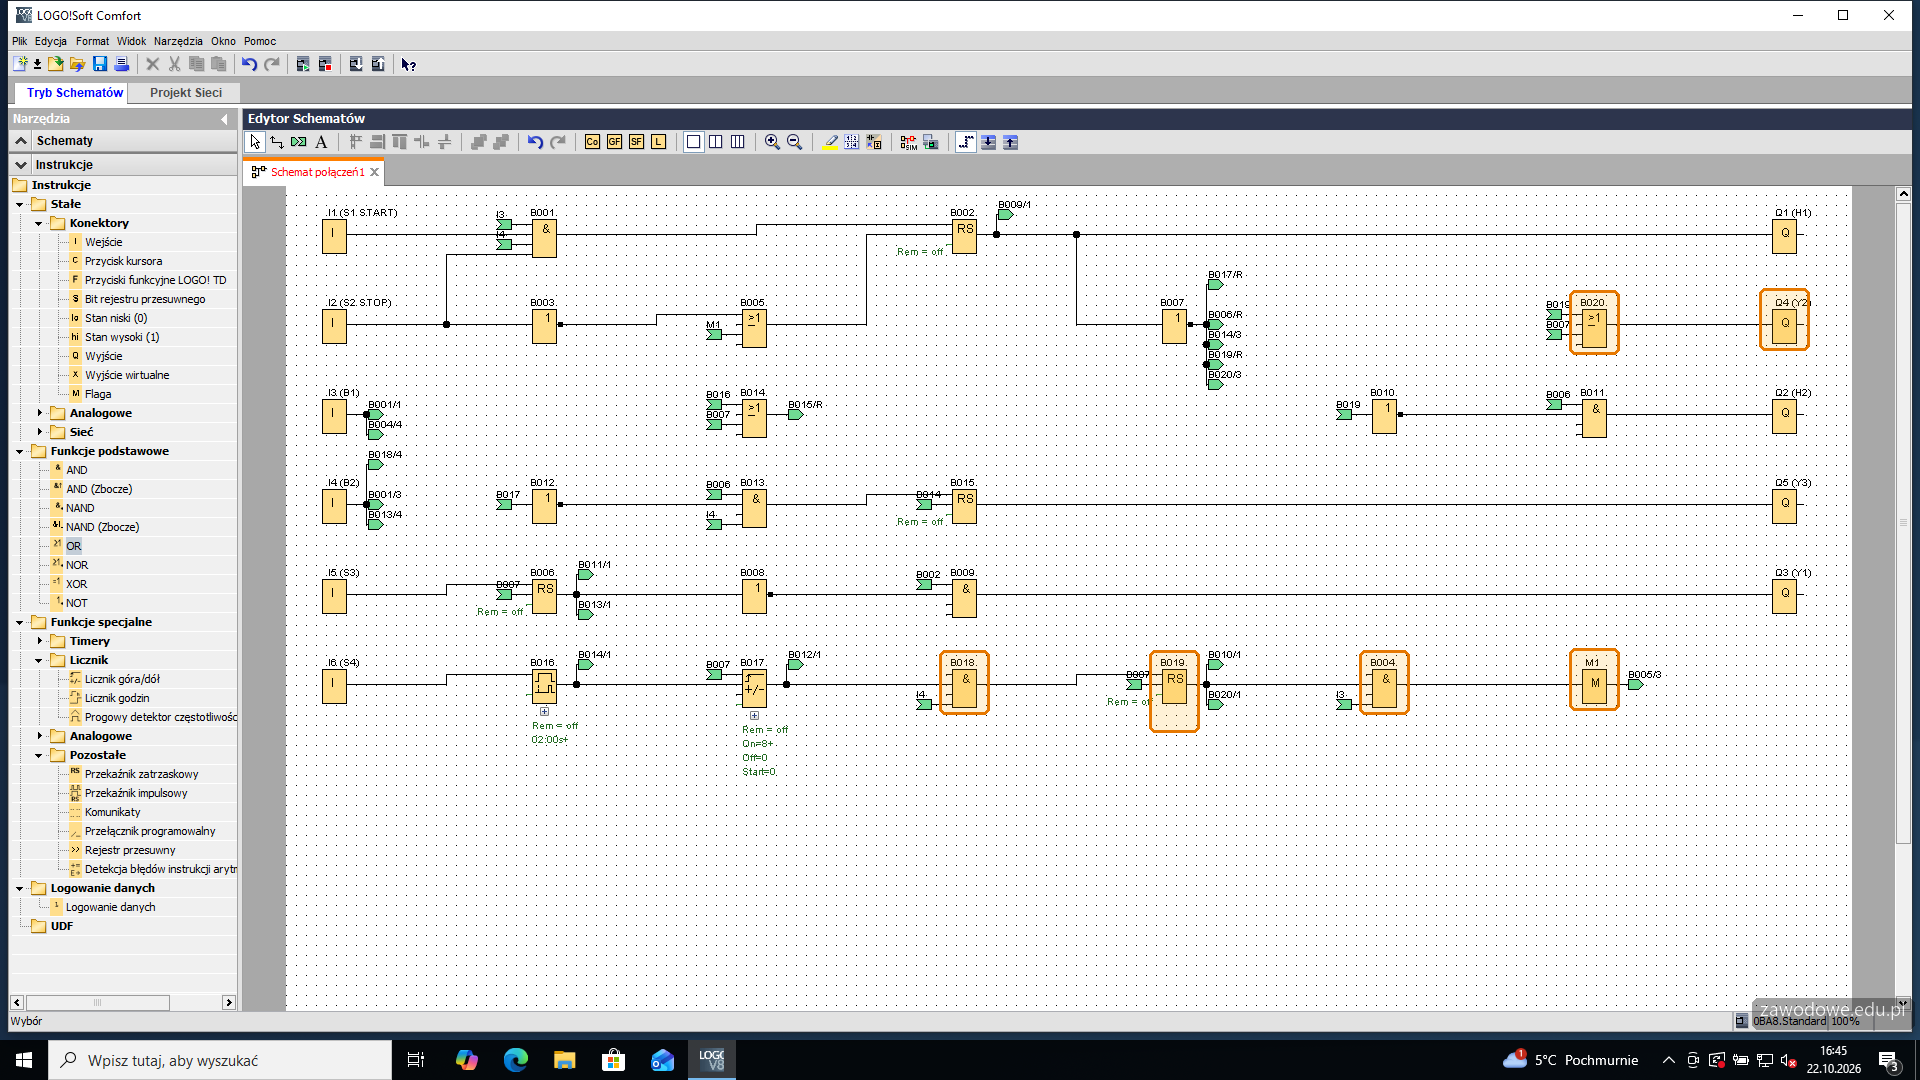Viewport: 1920px width, 1080px height.
Task: Select the connect wiring tool
Action: [x=277, y=142]
